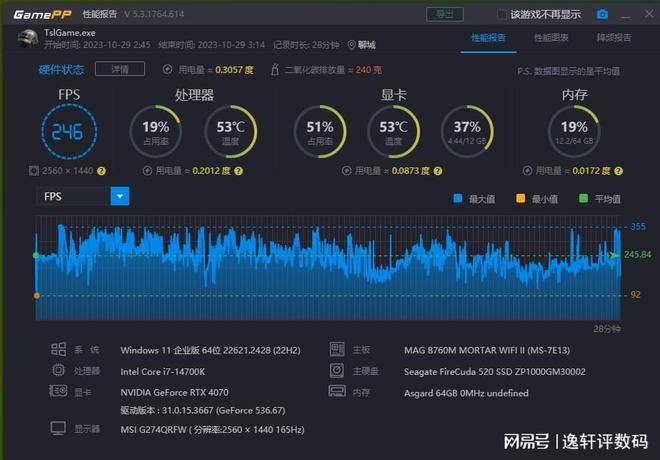Click the graphics card icon
The width and height of the screenshot is (660, 460).
click(58, 391)
